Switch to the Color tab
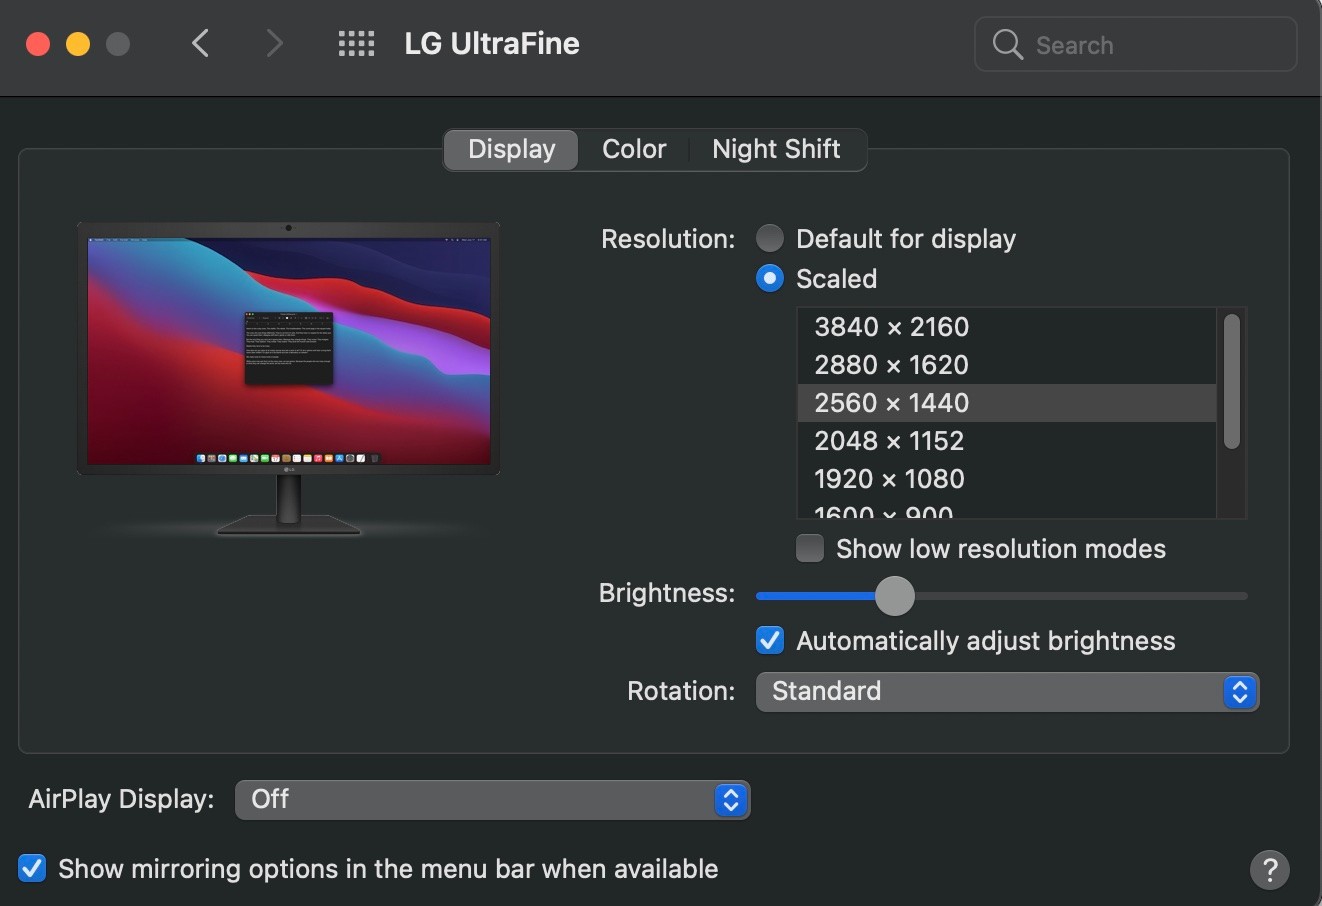The width and height of the screenshot is (1322, 906). click(634, 149)
